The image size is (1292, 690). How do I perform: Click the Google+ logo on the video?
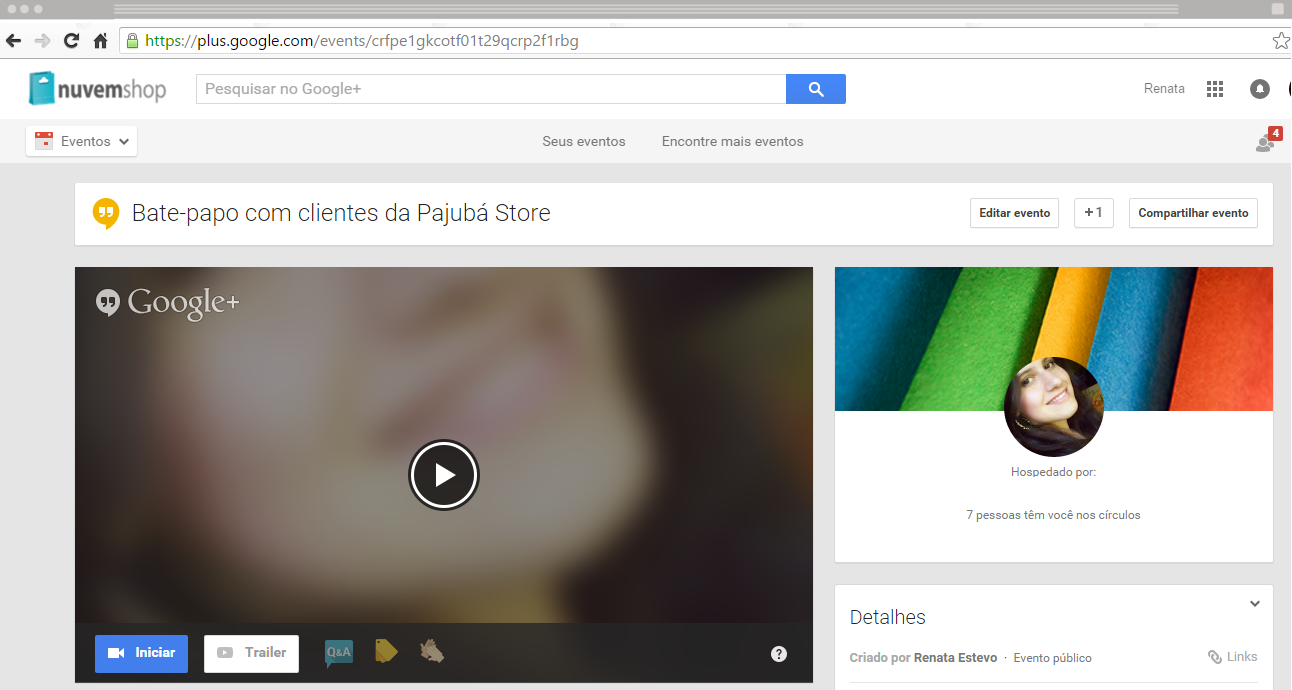[168, 302]
